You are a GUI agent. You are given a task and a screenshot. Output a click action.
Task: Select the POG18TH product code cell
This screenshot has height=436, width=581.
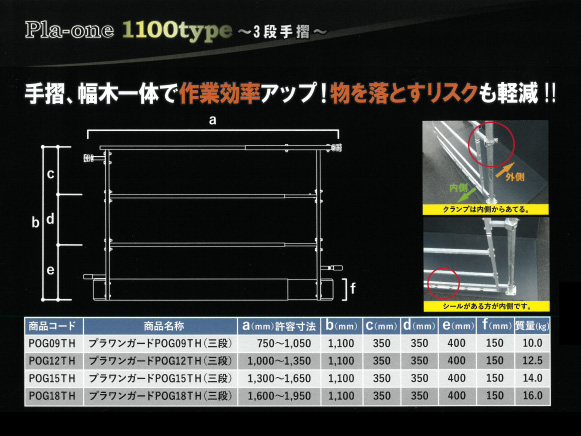[x=53, y=396]
